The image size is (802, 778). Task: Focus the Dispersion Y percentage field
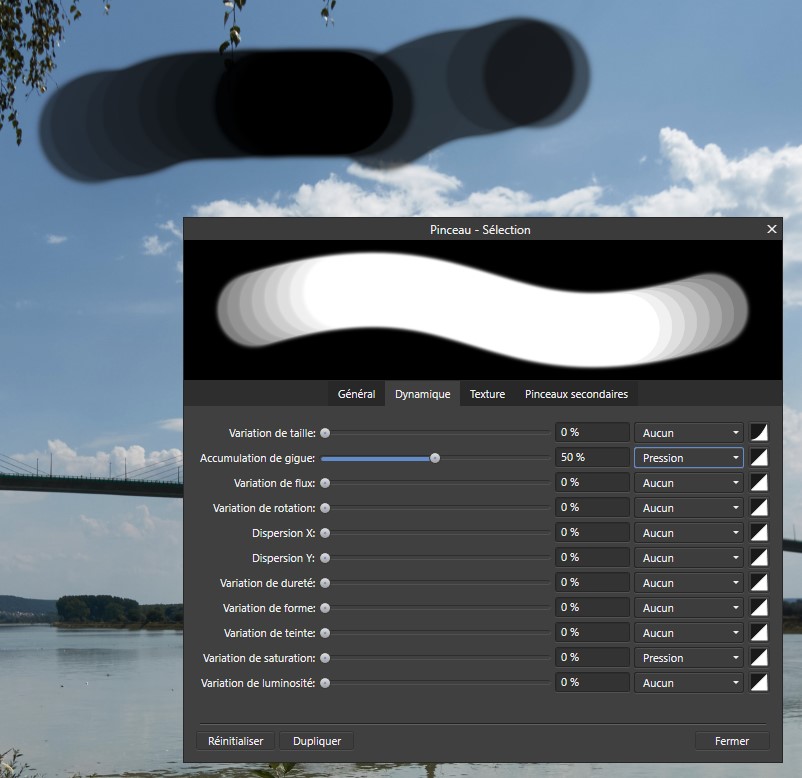point(592,558)
